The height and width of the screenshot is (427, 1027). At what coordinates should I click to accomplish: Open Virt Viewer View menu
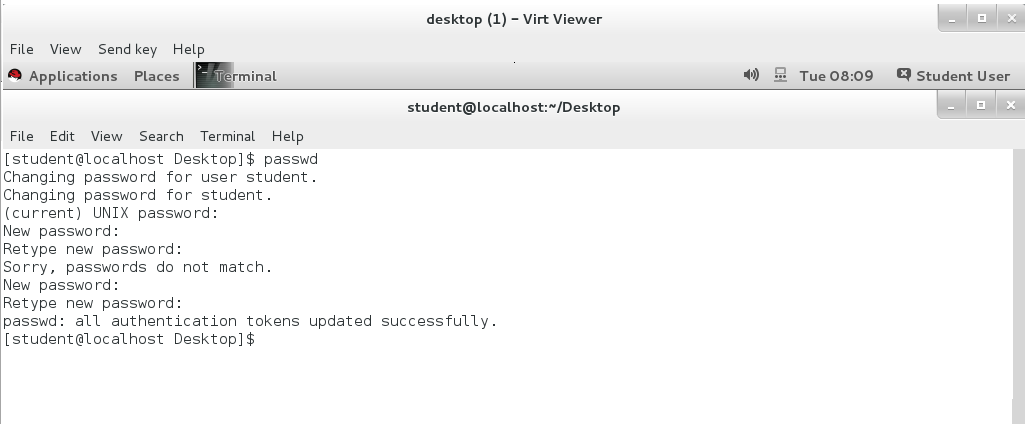click(x=65, y=49)
